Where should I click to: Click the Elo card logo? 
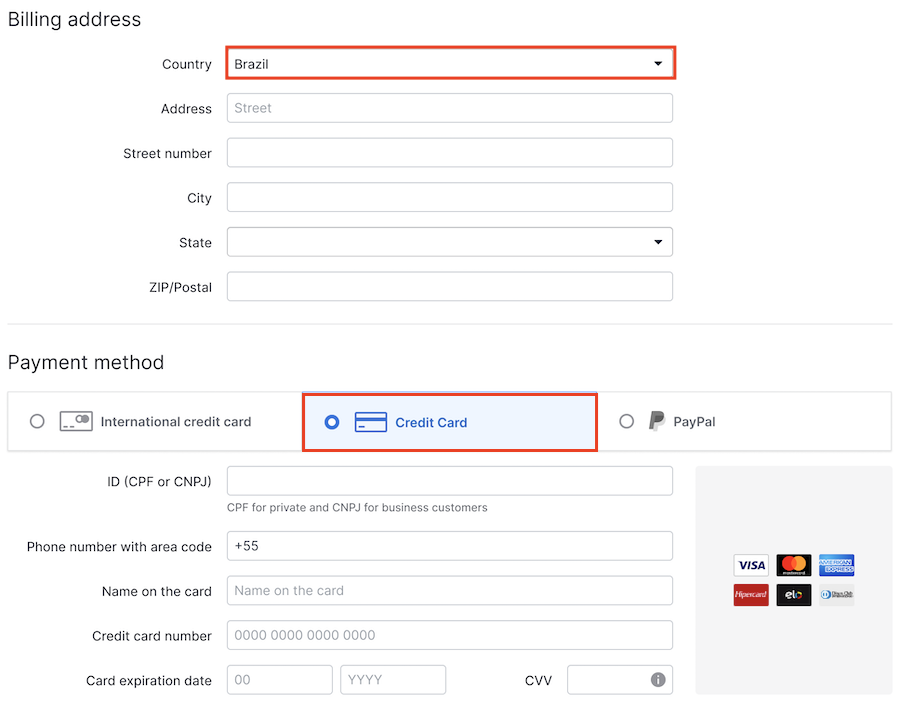coord(794,595)
